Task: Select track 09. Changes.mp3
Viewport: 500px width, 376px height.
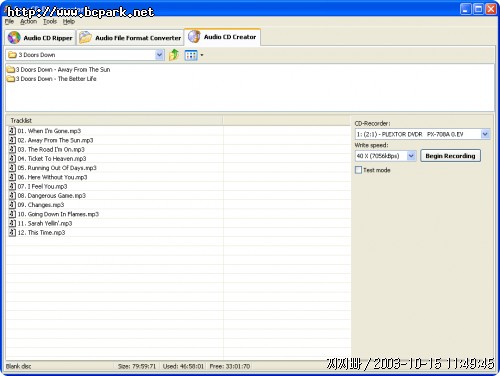Action: coord(41,205)
